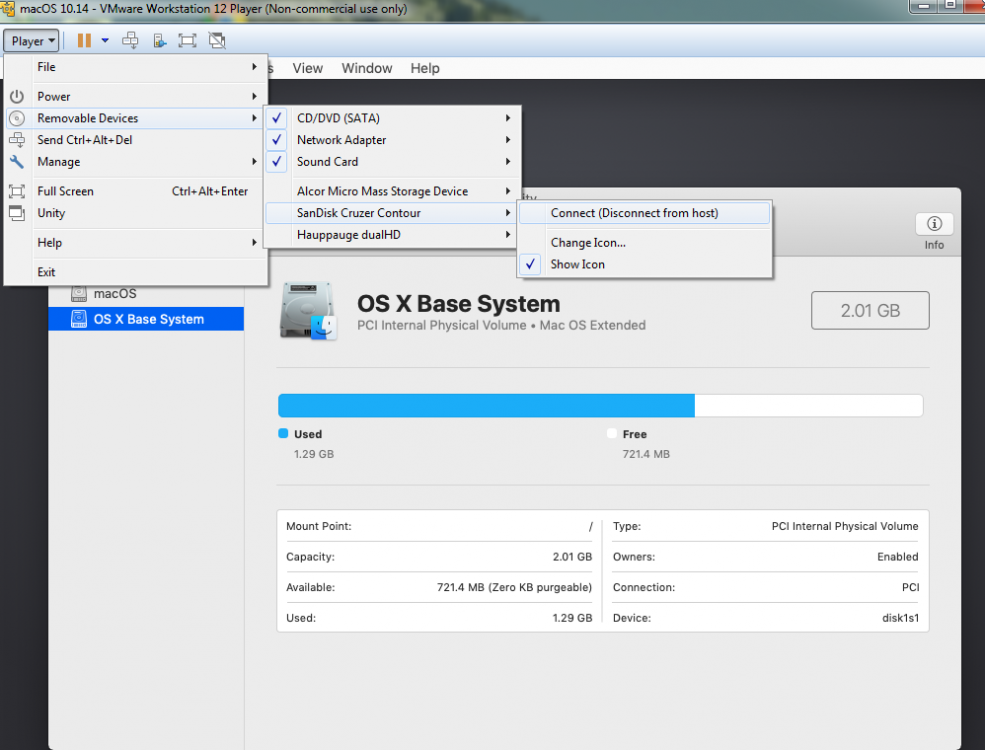985x750 pixels.
Task: Click the removable devices toolbar icon
Action: (x=160, y=41)
